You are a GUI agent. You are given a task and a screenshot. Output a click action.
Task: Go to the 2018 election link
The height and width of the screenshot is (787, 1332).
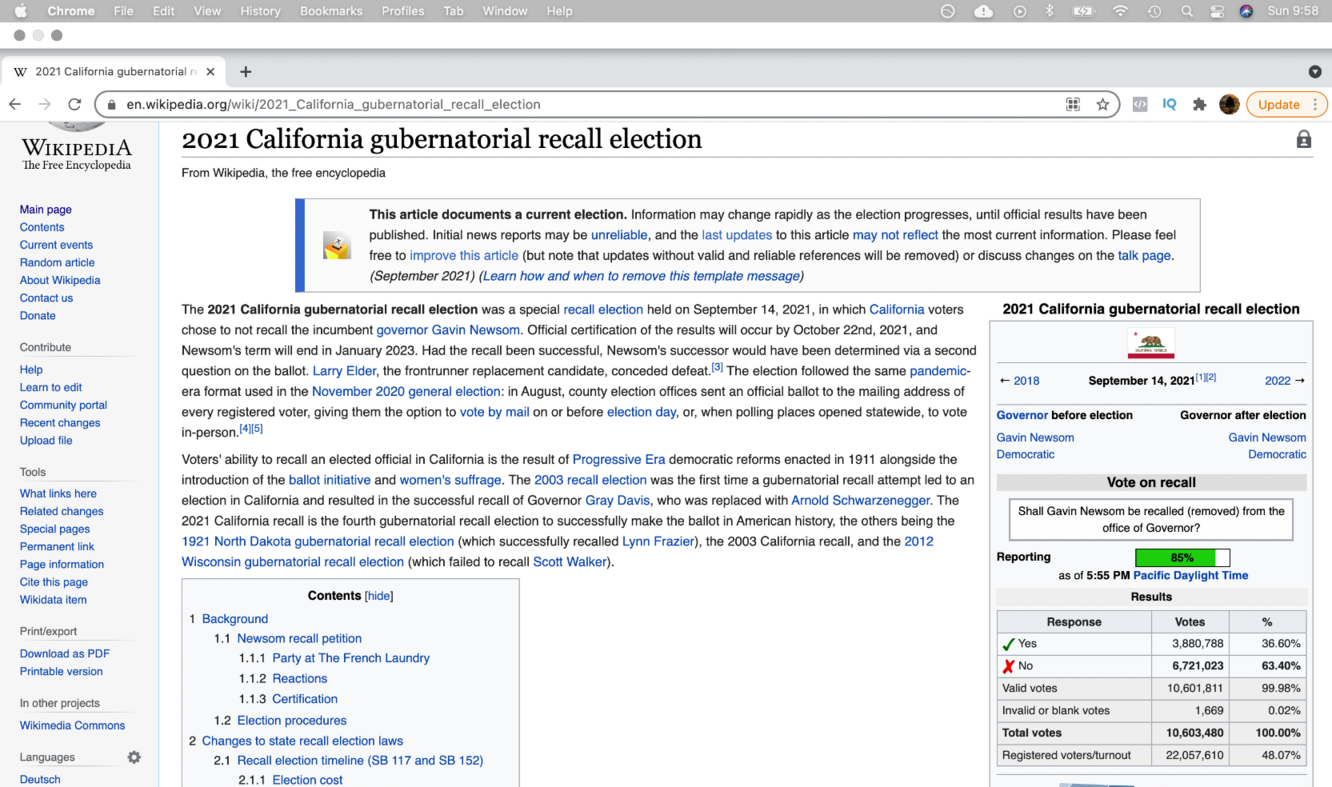click(1026, 381)
